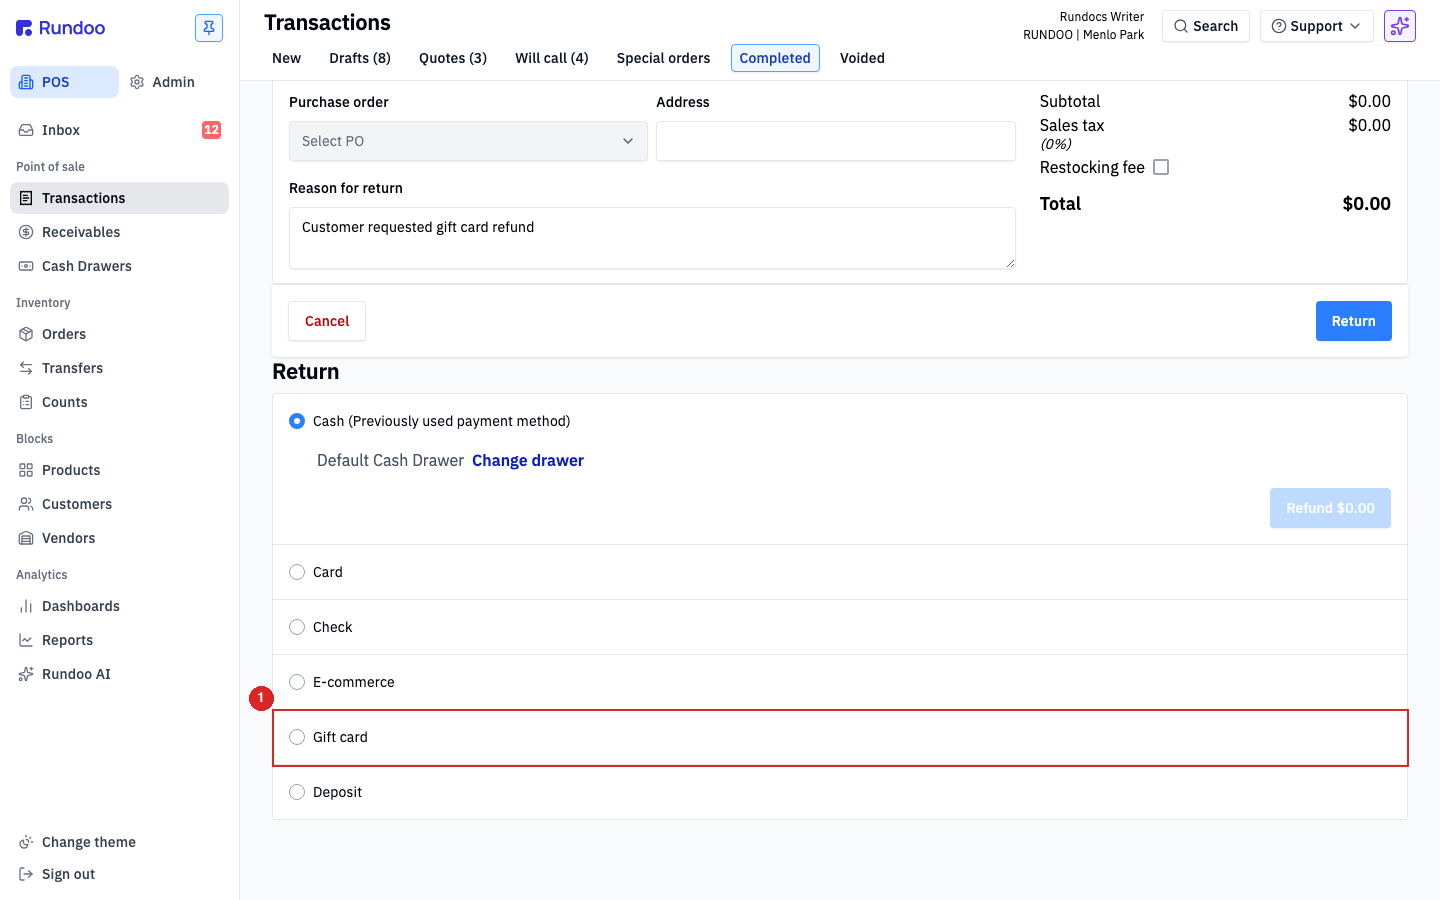The image size is (1440, 900).
Task: Select Cash previously used payment radio
Action: (297, 421)
